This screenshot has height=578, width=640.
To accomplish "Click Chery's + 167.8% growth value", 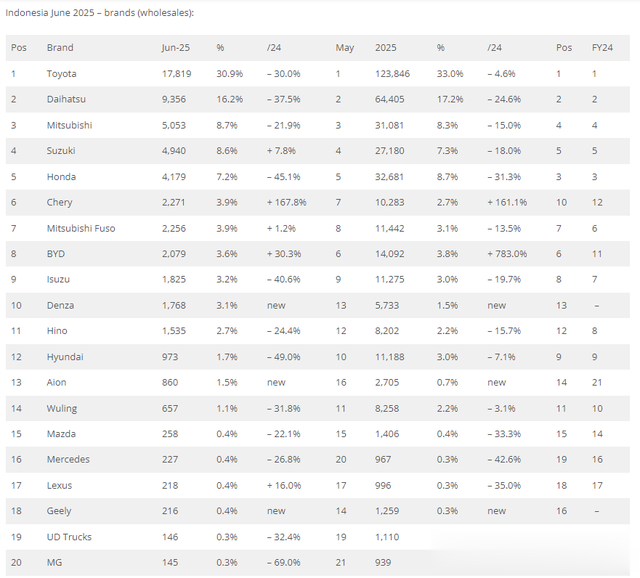I will point(287,202).
